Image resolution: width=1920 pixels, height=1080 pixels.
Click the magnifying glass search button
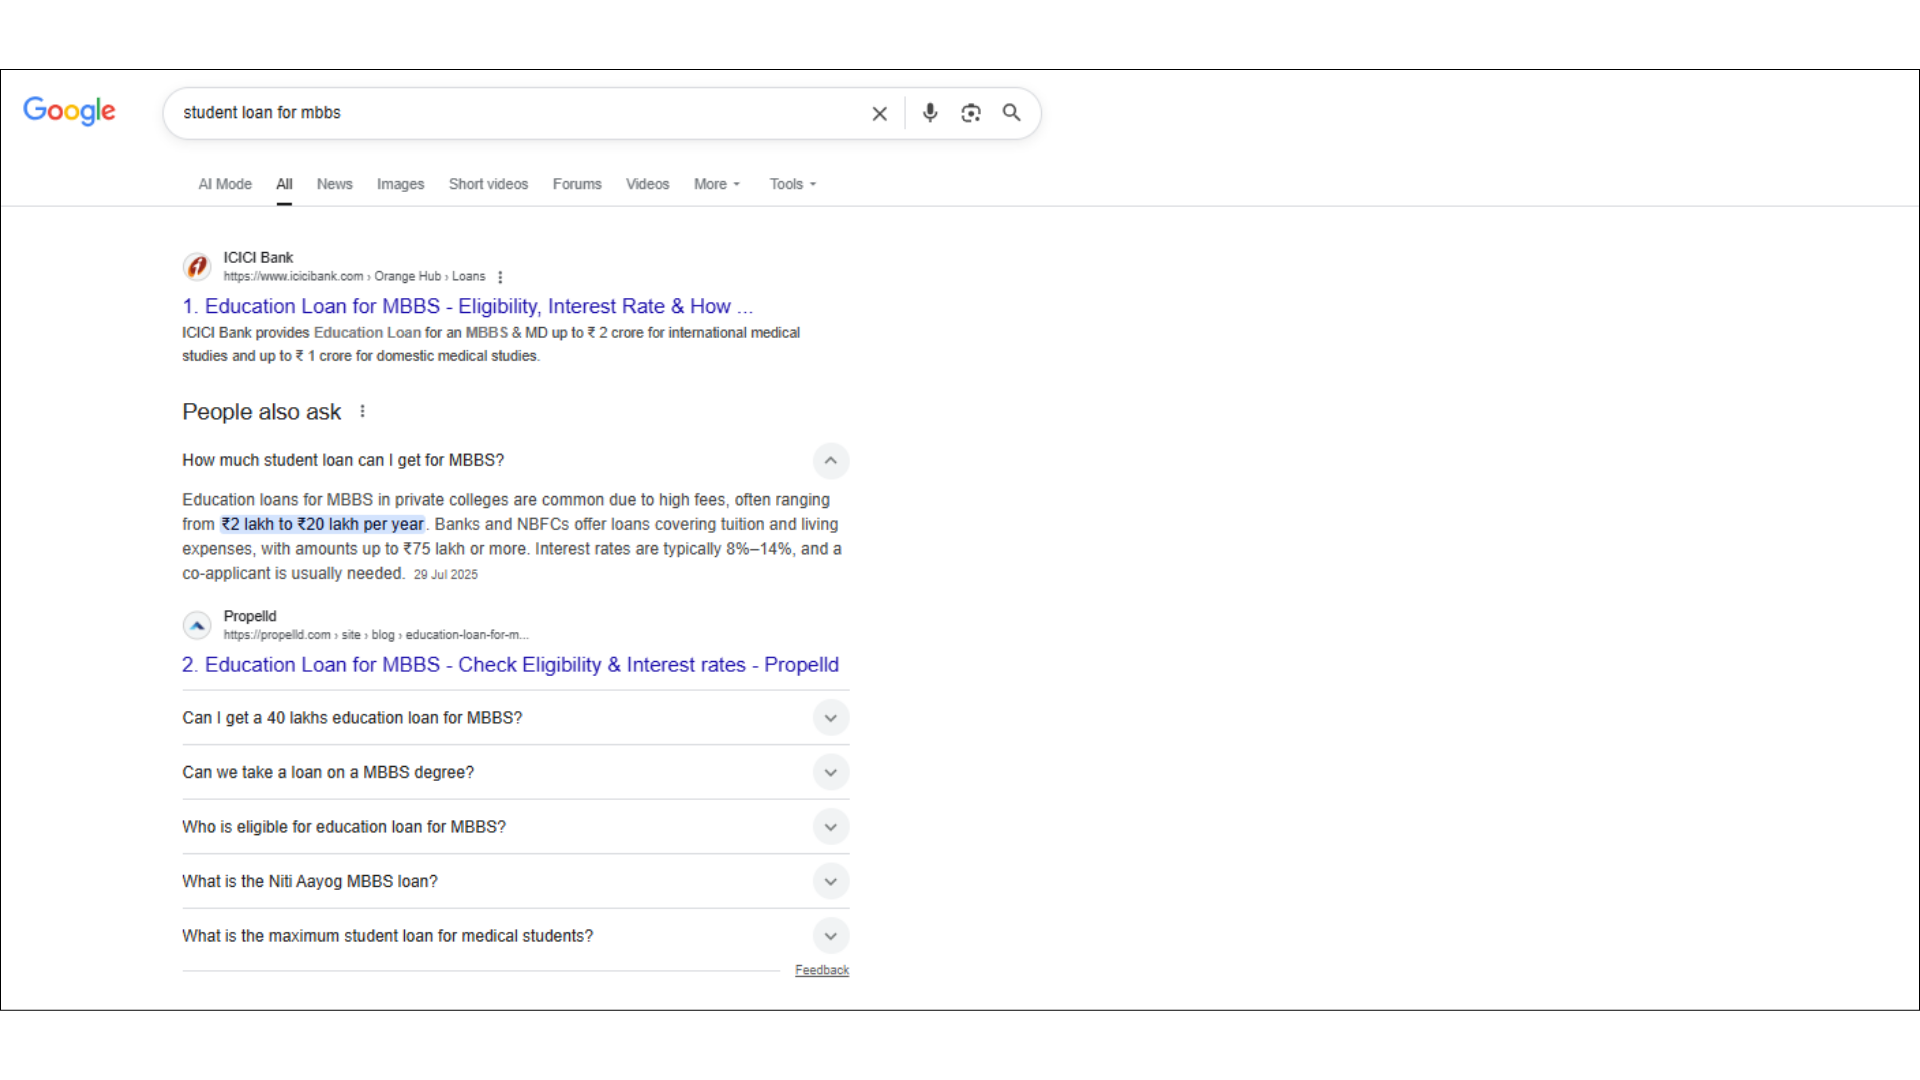click(x=1012, y=113)
